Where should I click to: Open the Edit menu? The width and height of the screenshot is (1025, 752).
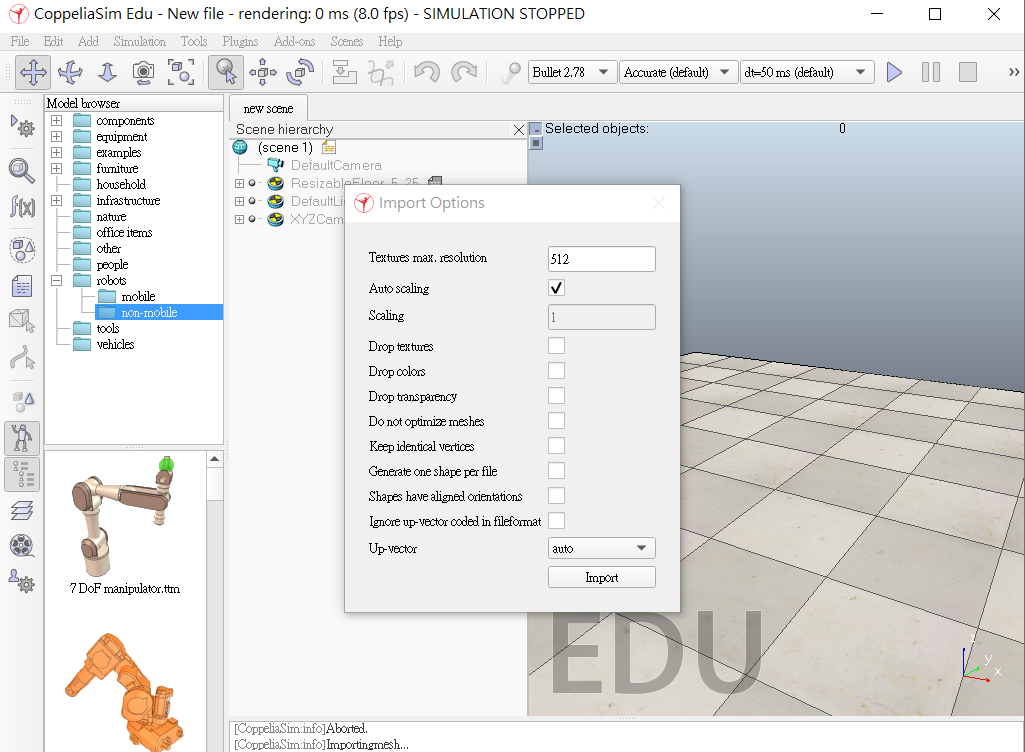point(54,41)
